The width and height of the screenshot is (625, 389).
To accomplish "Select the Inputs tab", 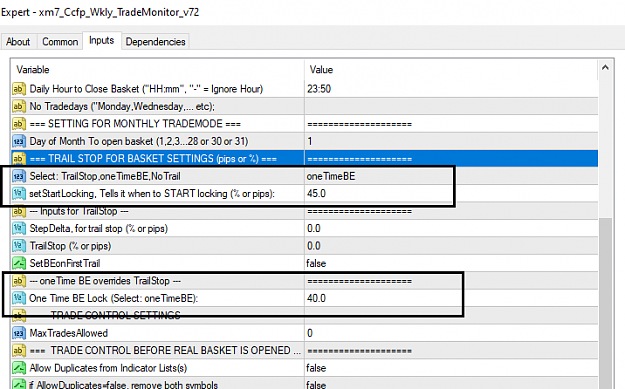I will pos(101,41).
